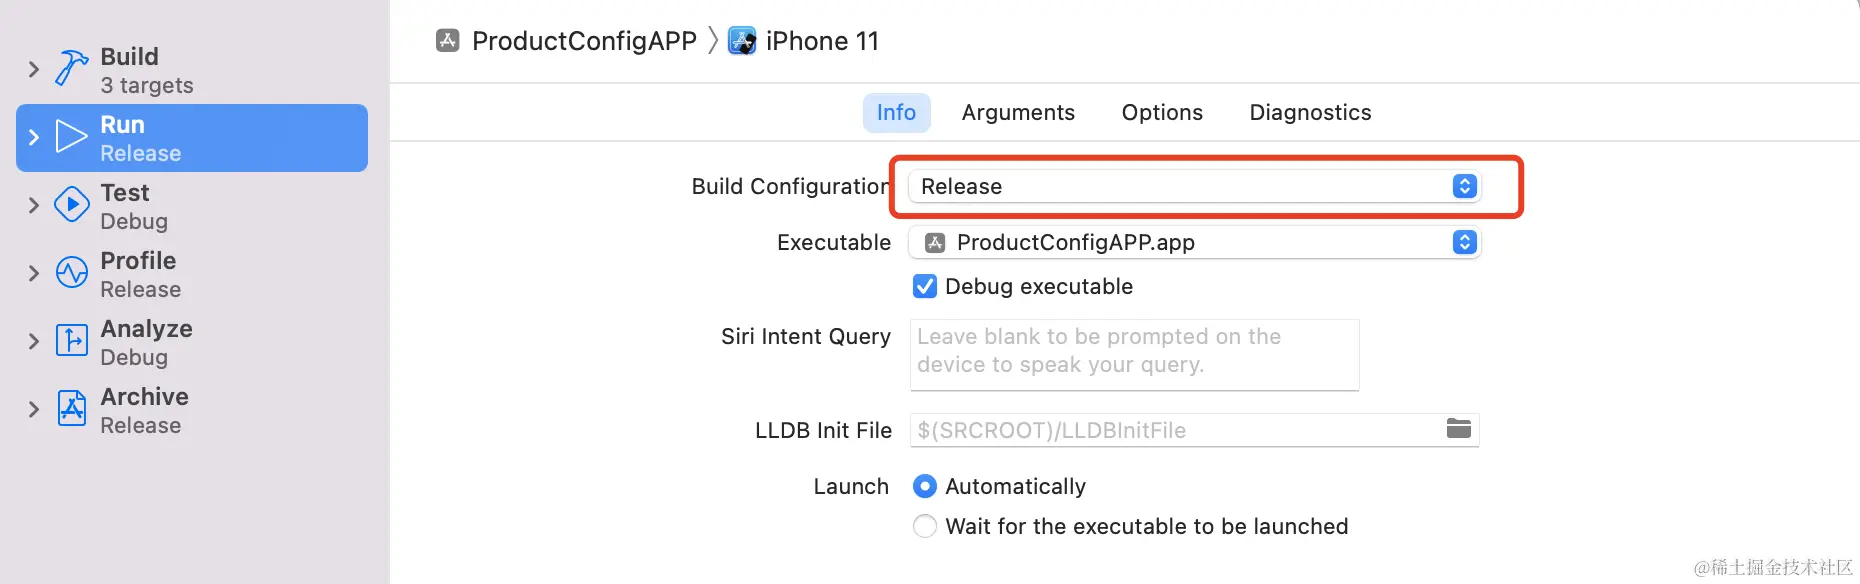The image size is (1860, 584).
Task: Click the Siri Intent Query text field
Action: (1134, 354)
